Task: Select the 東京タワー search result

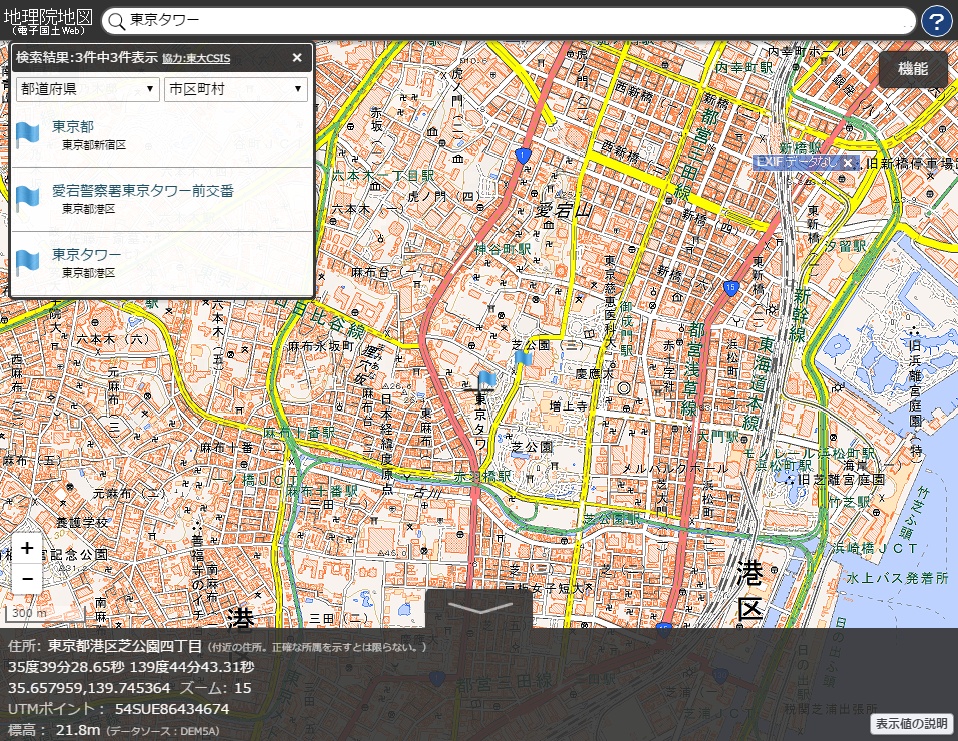Action: pyautogui.click(x=87, y=255)
